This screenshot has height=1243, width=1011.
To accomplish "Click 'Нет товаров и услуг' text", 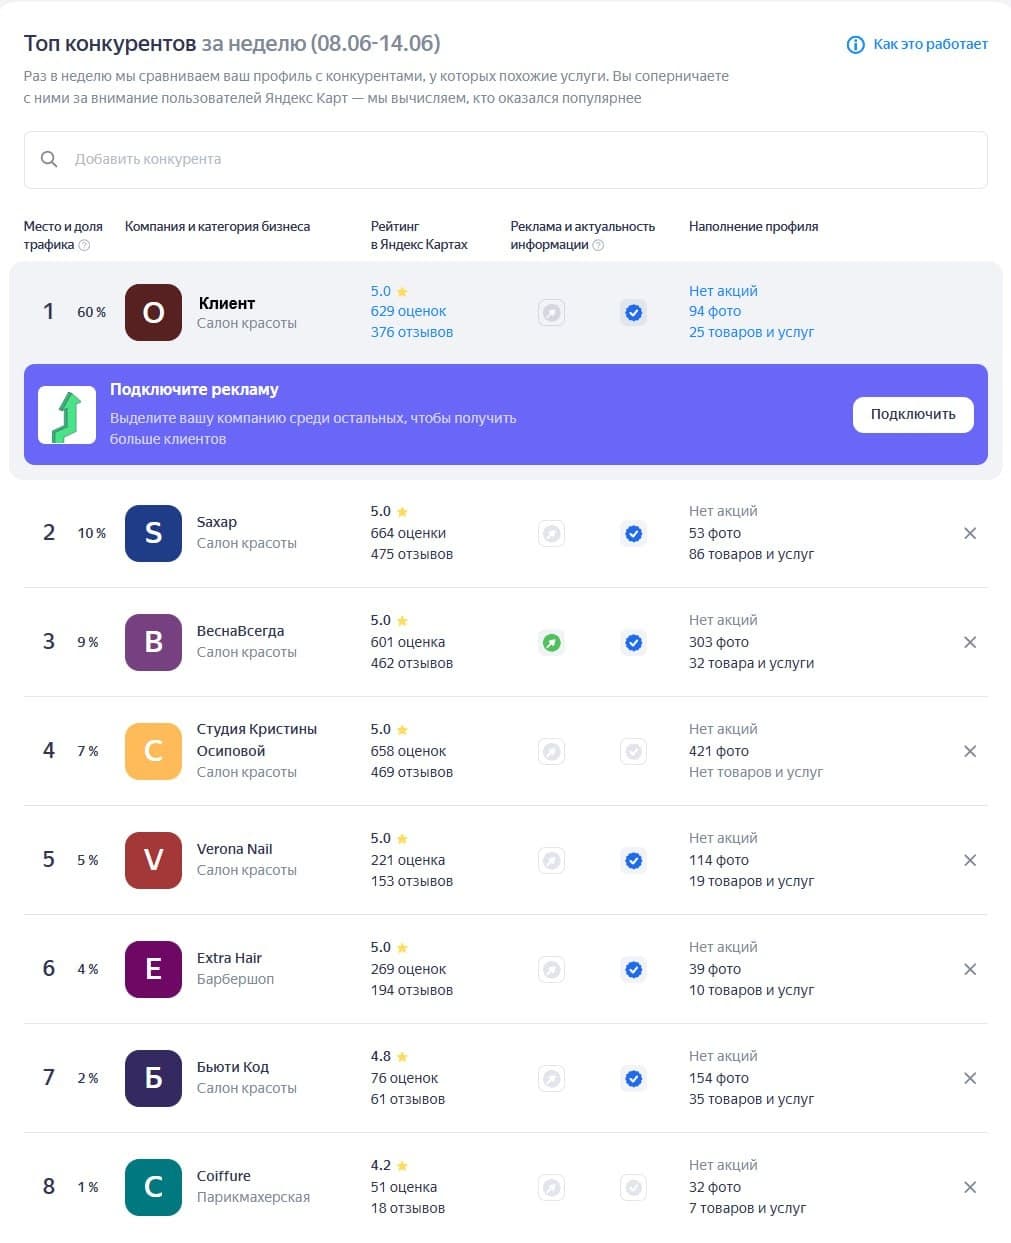I will 756,772.
